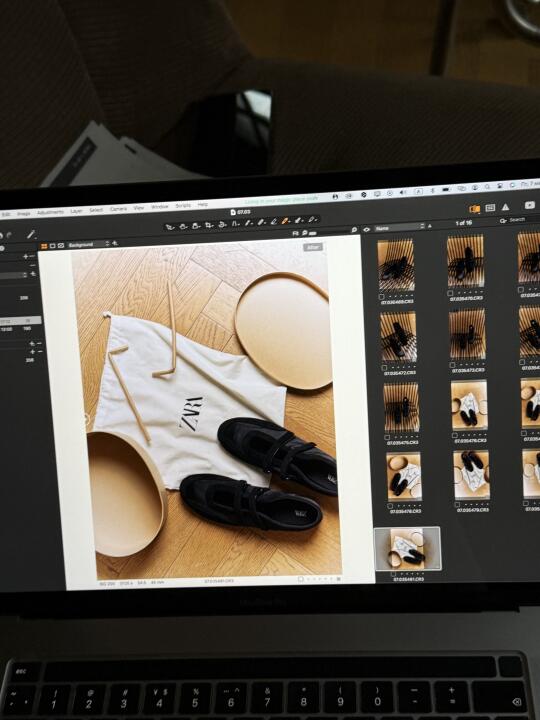Image resolution: width=540 pixels, height=720 pixels.
Task: Select the pointer Select cursor tool
Action: click(170, 227)
